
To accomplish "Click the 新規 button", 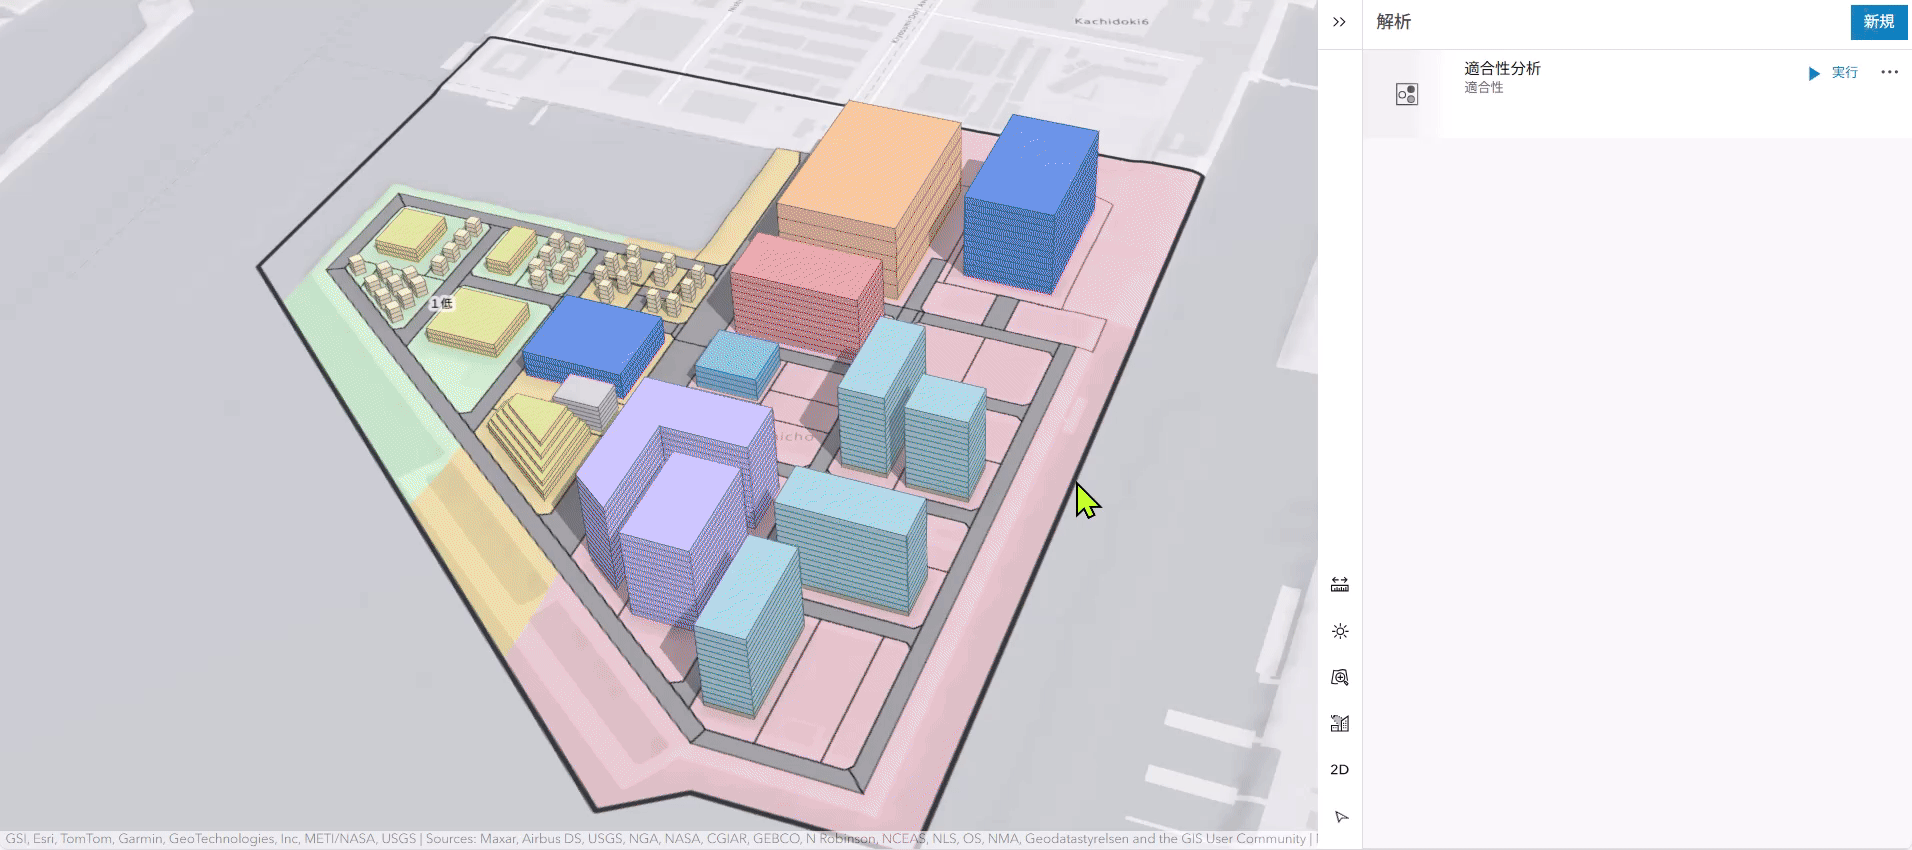I will 1878,22.
